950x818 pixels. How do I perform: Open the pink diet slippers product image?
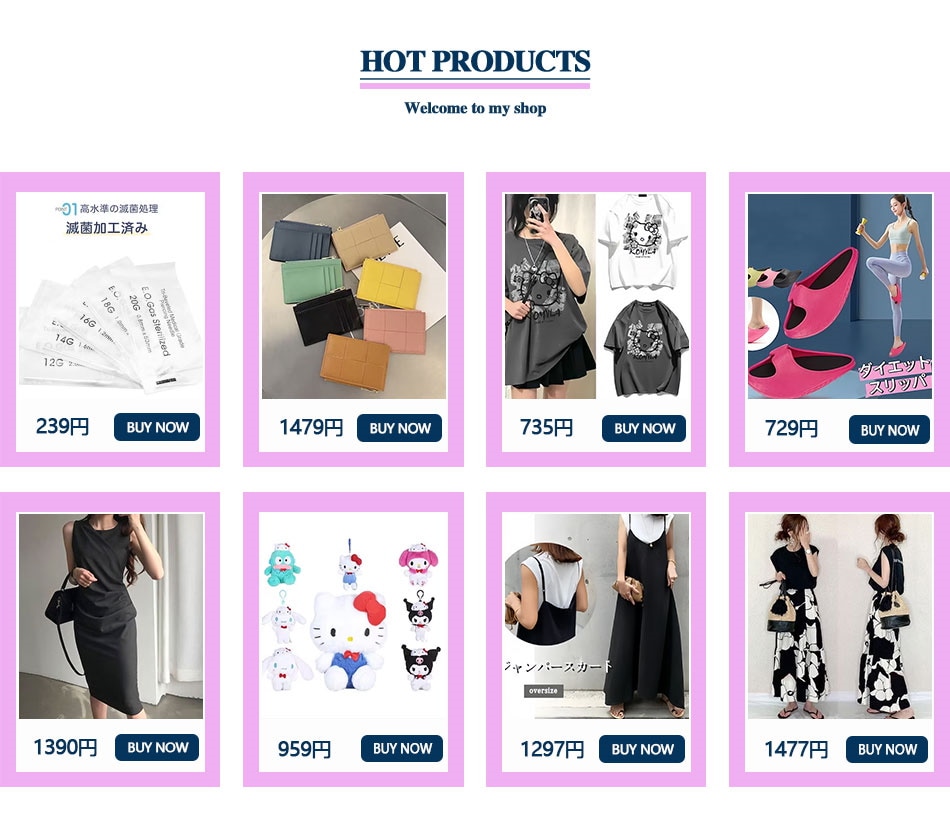(840, 296)
